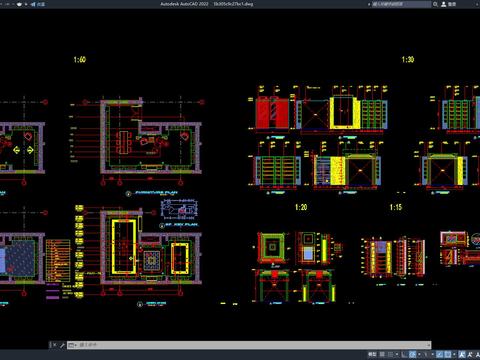
Task: Expand quick access toolbar dropdown arrow
Action: point(26,4)
